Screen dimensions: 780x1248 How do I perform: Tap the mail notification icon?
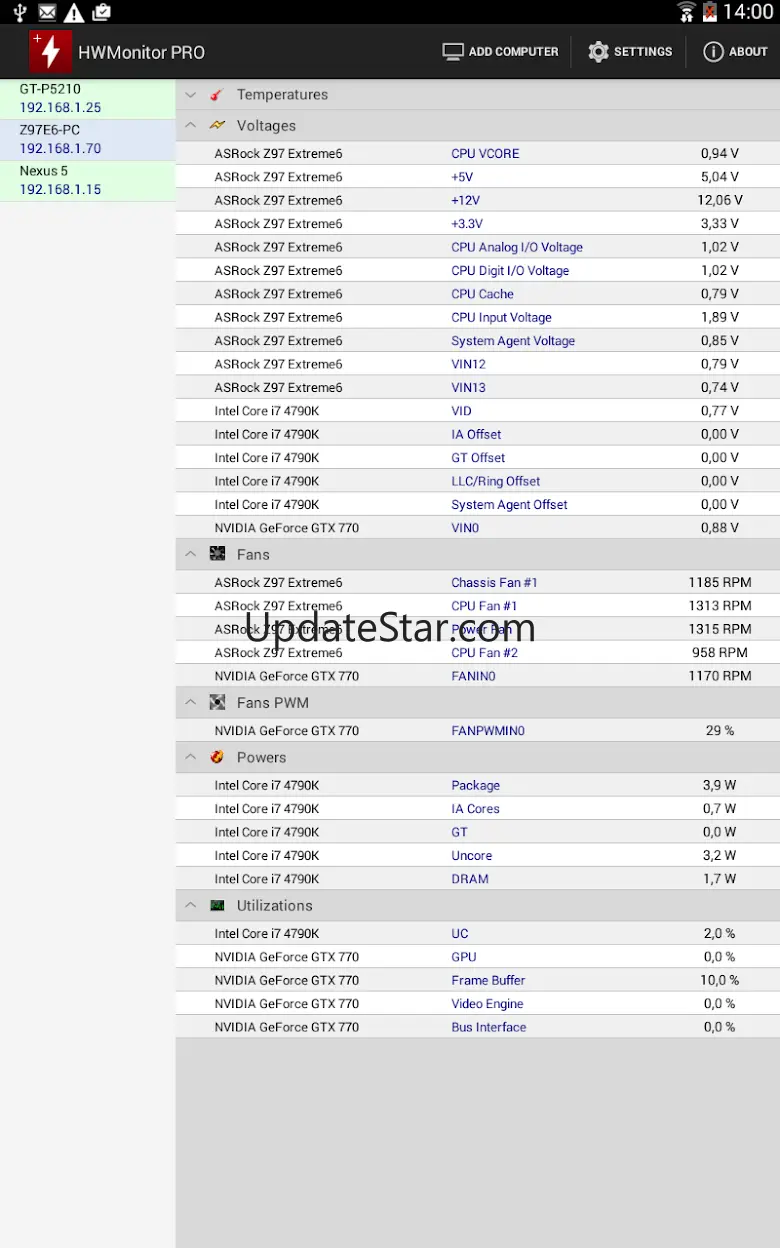[x=47, y=13]
